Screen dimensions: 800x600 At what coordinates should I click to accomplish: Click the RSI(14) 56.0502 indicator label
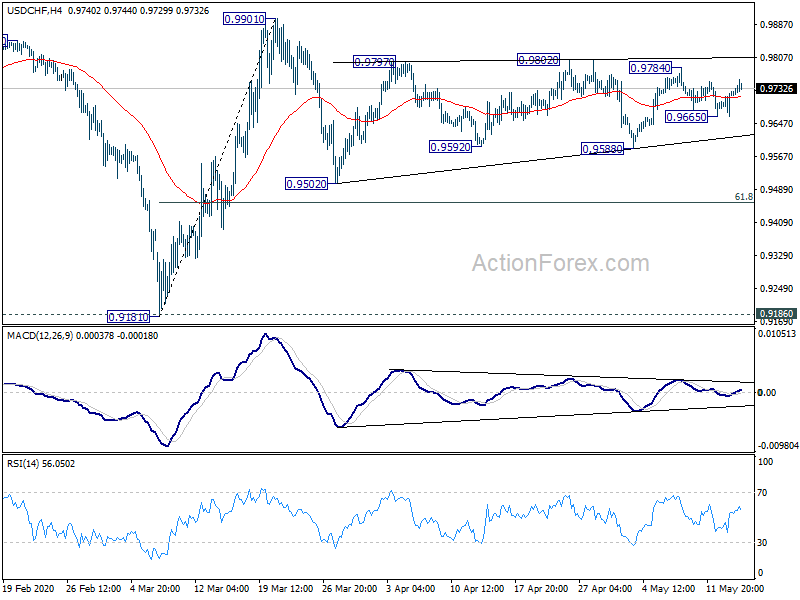pos(41,464)
